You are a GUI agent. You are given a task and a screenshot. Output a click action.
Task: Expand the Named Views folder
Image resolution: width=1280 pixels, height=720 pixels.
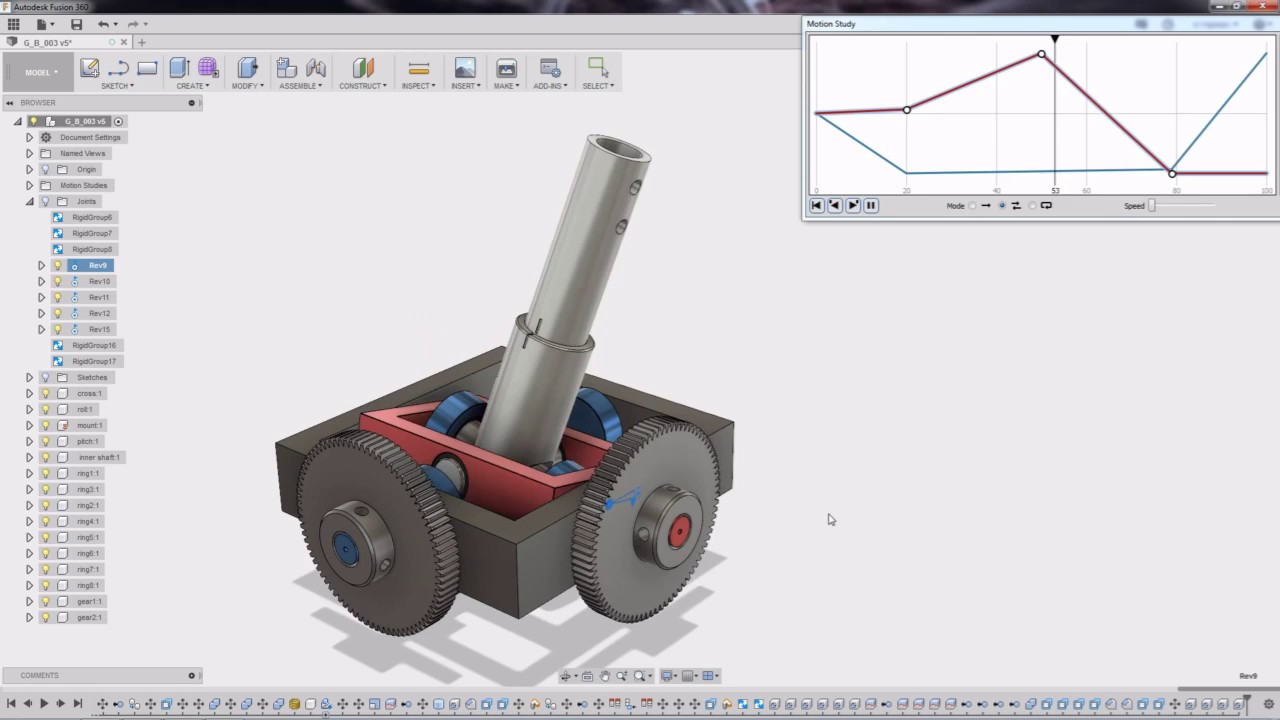(29, 153)
